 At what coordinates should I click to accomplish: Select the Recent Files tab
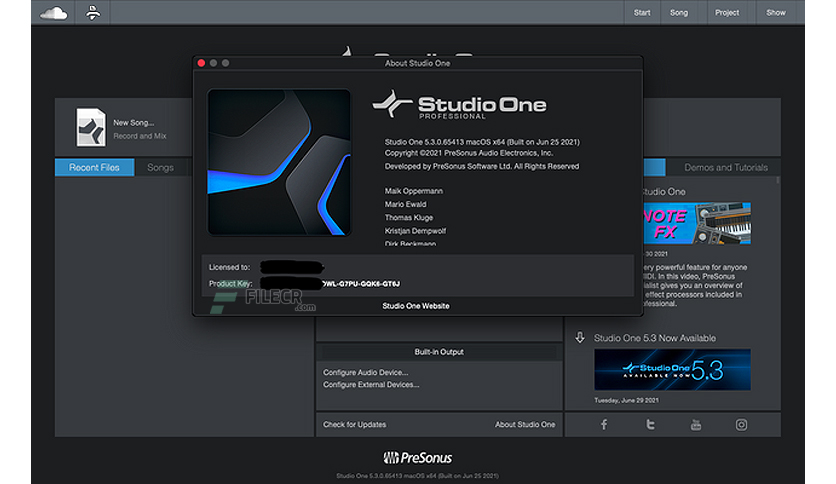tap(94, 167)
